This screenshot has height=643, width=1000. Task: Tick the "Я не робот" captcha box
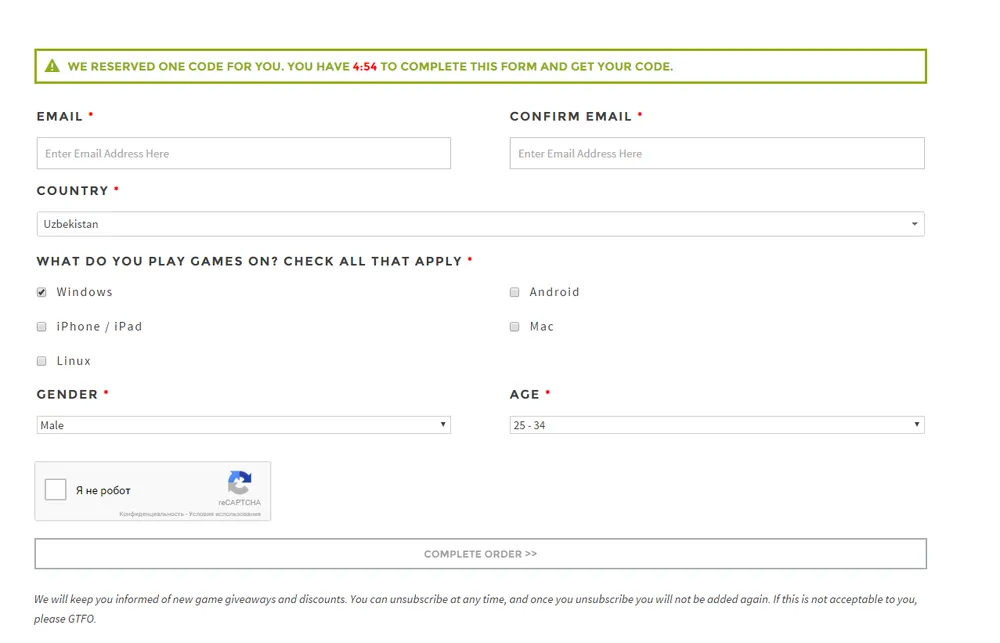pyautogui.click(x=56, y=490)
